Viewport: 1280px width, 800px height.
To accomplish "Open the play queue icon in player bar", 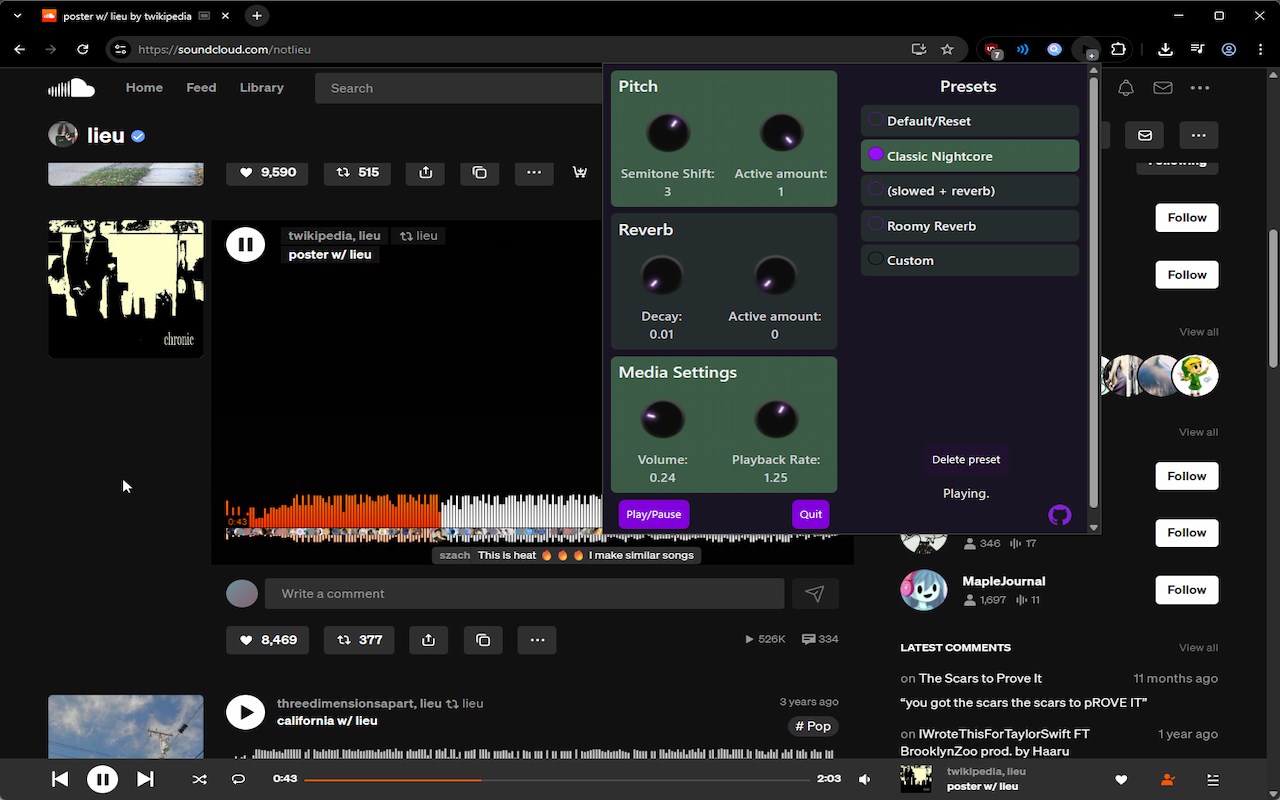I will pyautogui.click(x=1213, y=780).
